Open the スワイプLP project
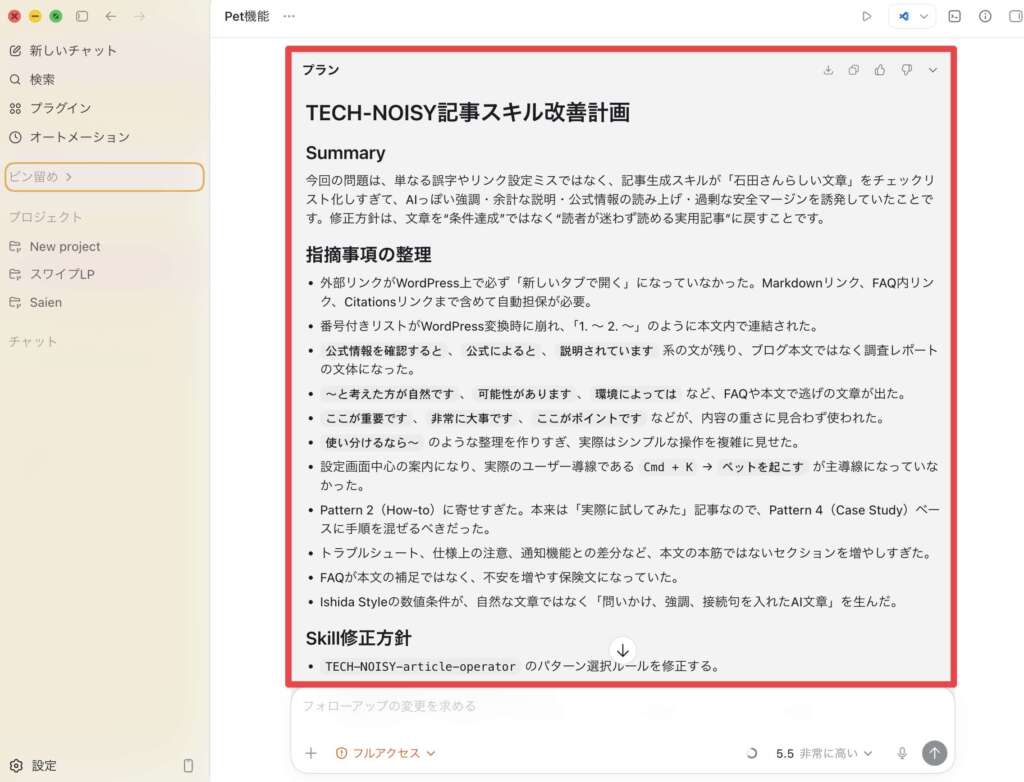Screen dimensions: 1024x782 52,274
